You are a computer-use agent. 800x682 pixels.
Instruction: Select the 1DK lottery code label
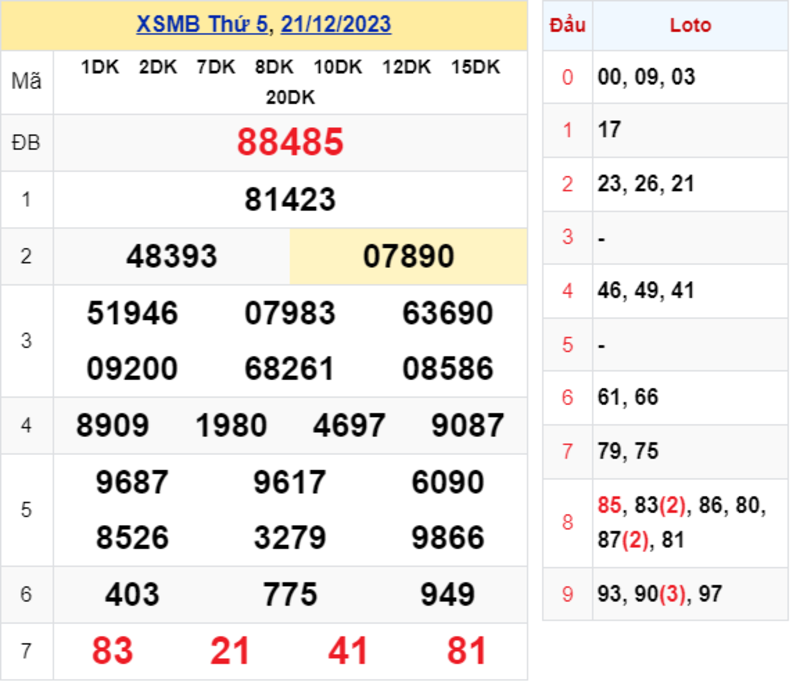[99, 68]
